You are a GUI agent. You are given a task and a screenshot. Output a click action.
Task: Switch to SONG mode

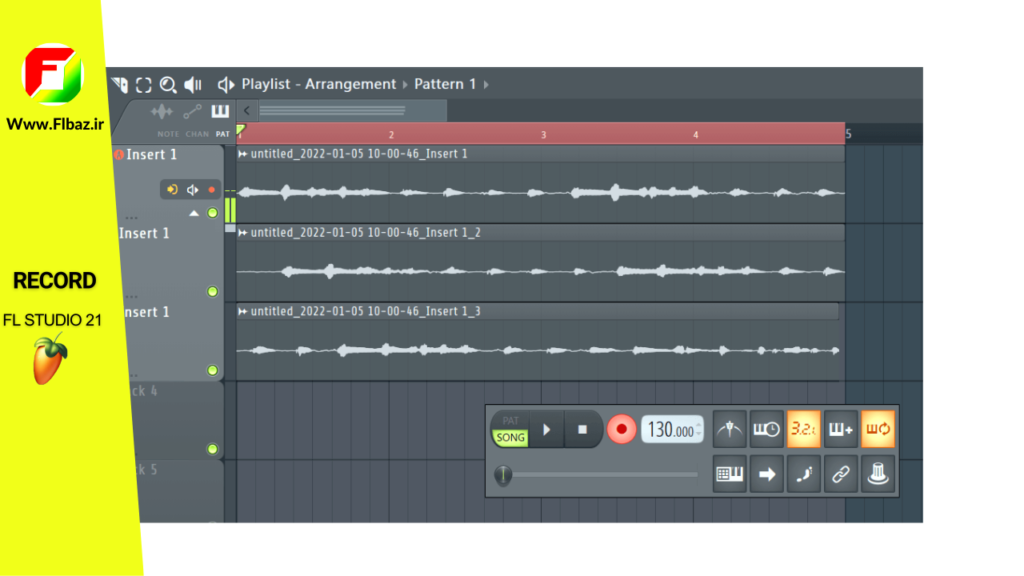click(511, 438)
